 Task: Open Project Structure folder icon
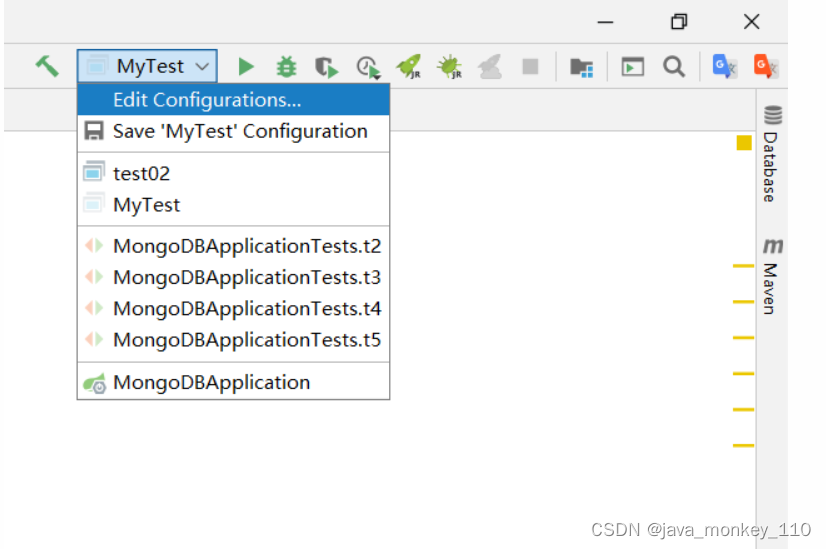tap(582, 67)
